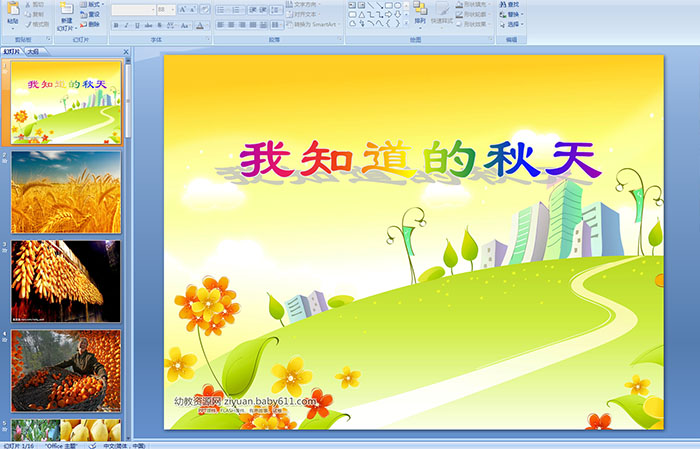Click the Replace (替换) button

(512, 14)
